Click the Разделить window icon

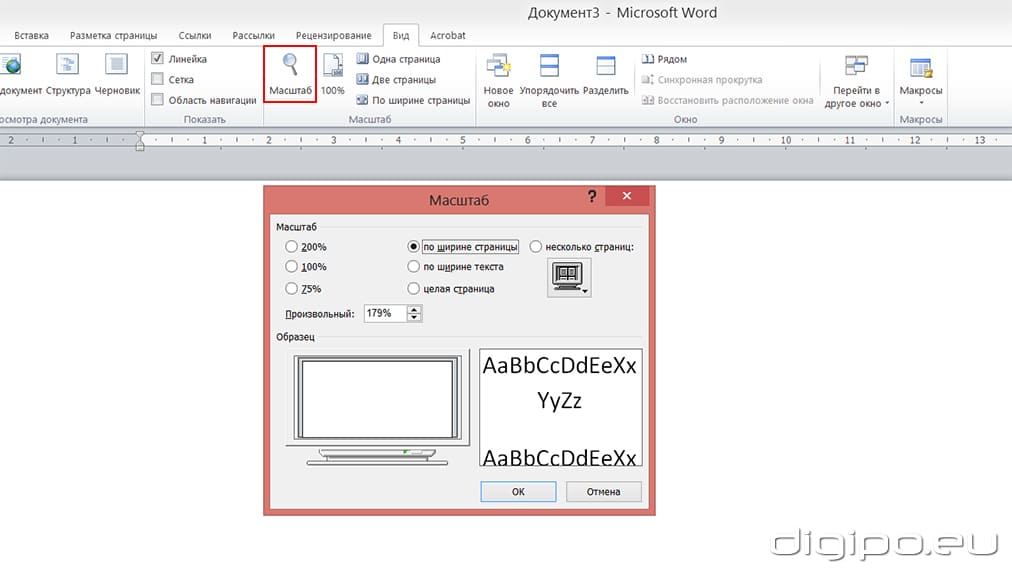(x=605, y=67)
